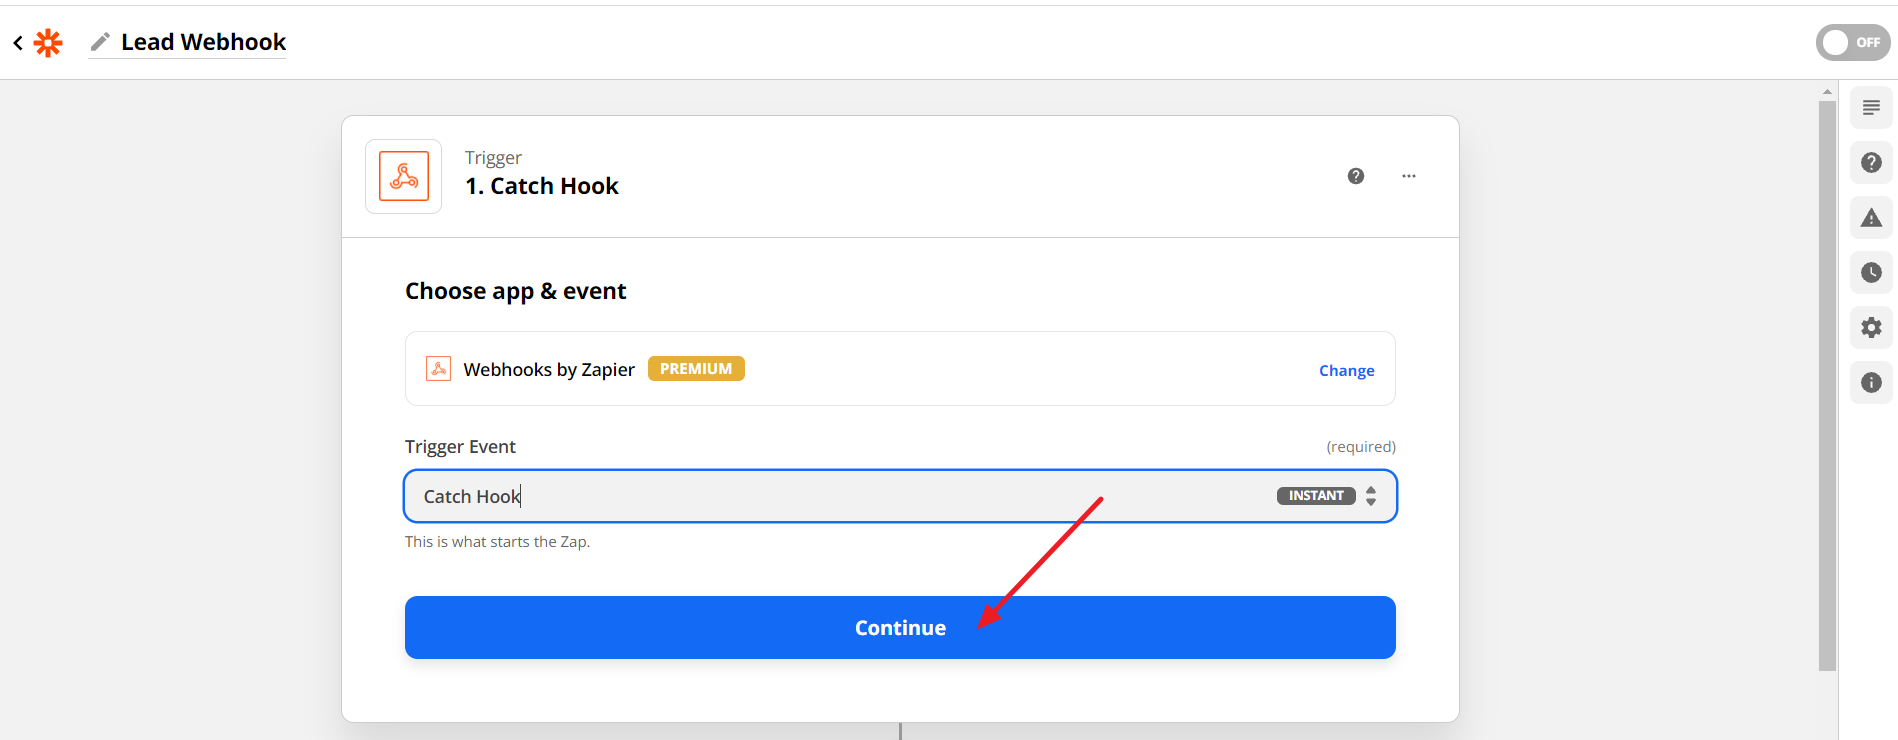Image resolution: width=1898 pixels, height=740 pixels.
Task: Change the selected trigger app
Action: [x=1346, y=370]
